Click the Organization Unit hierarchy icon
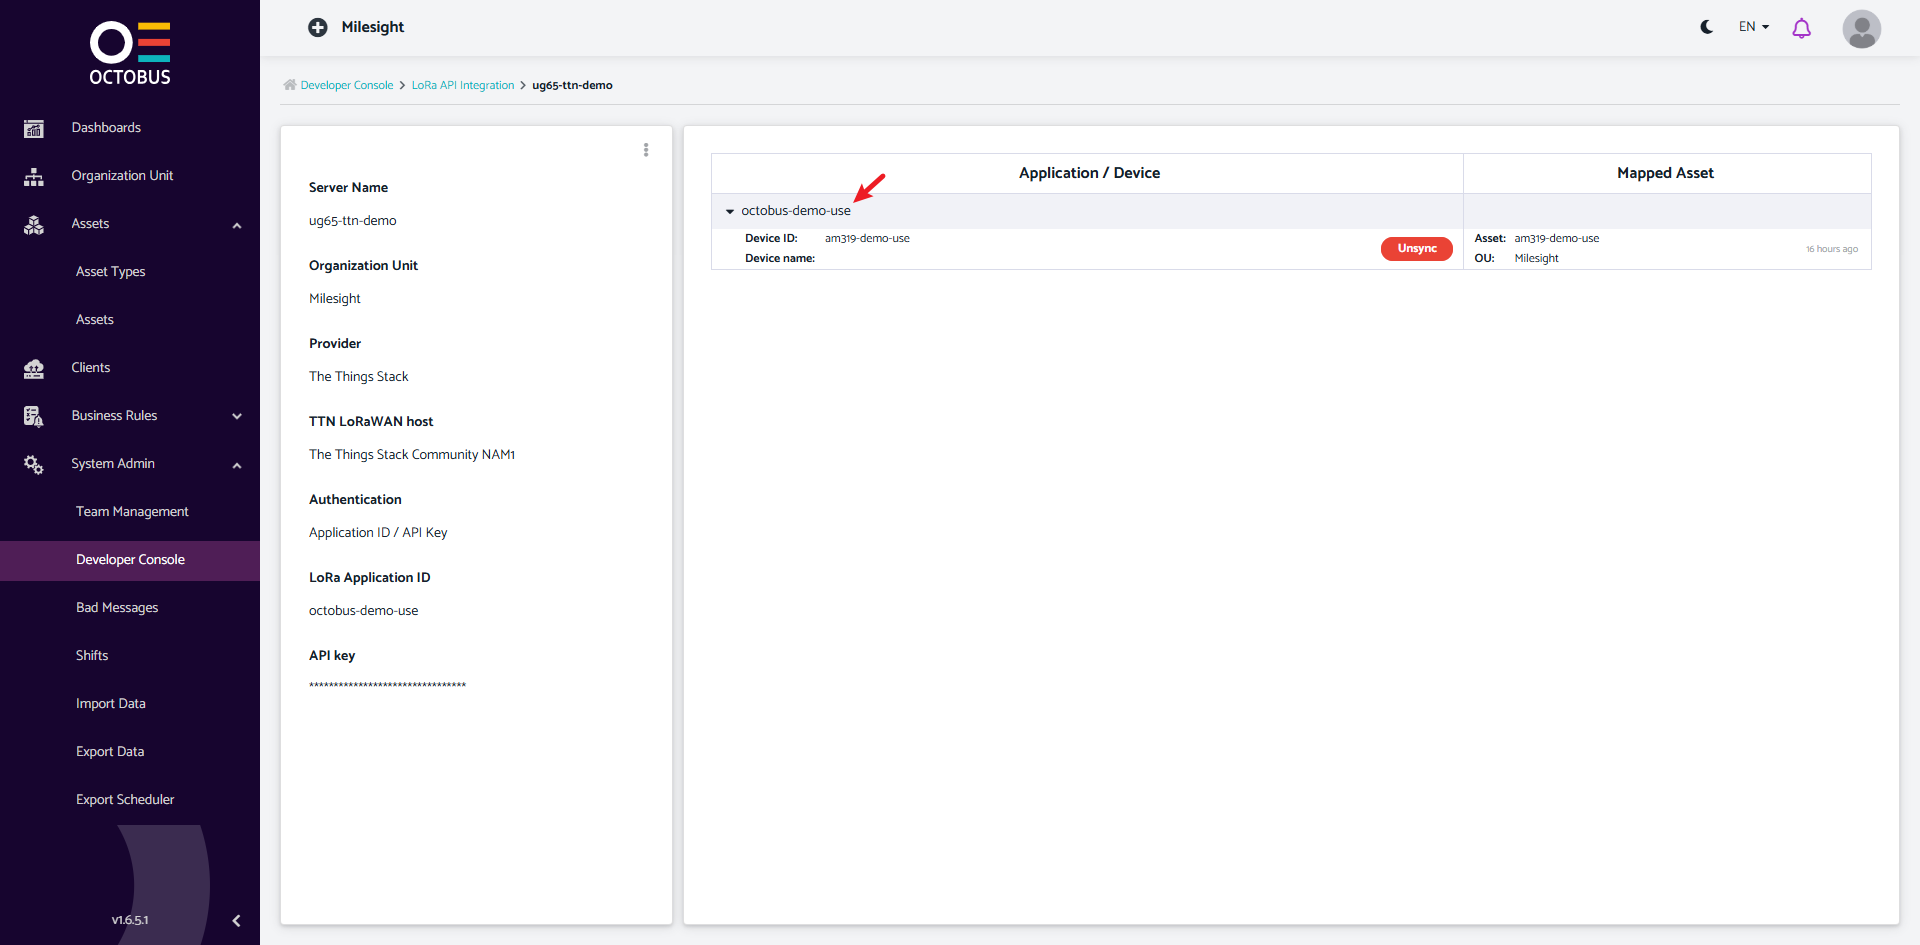 click(34, 176)
